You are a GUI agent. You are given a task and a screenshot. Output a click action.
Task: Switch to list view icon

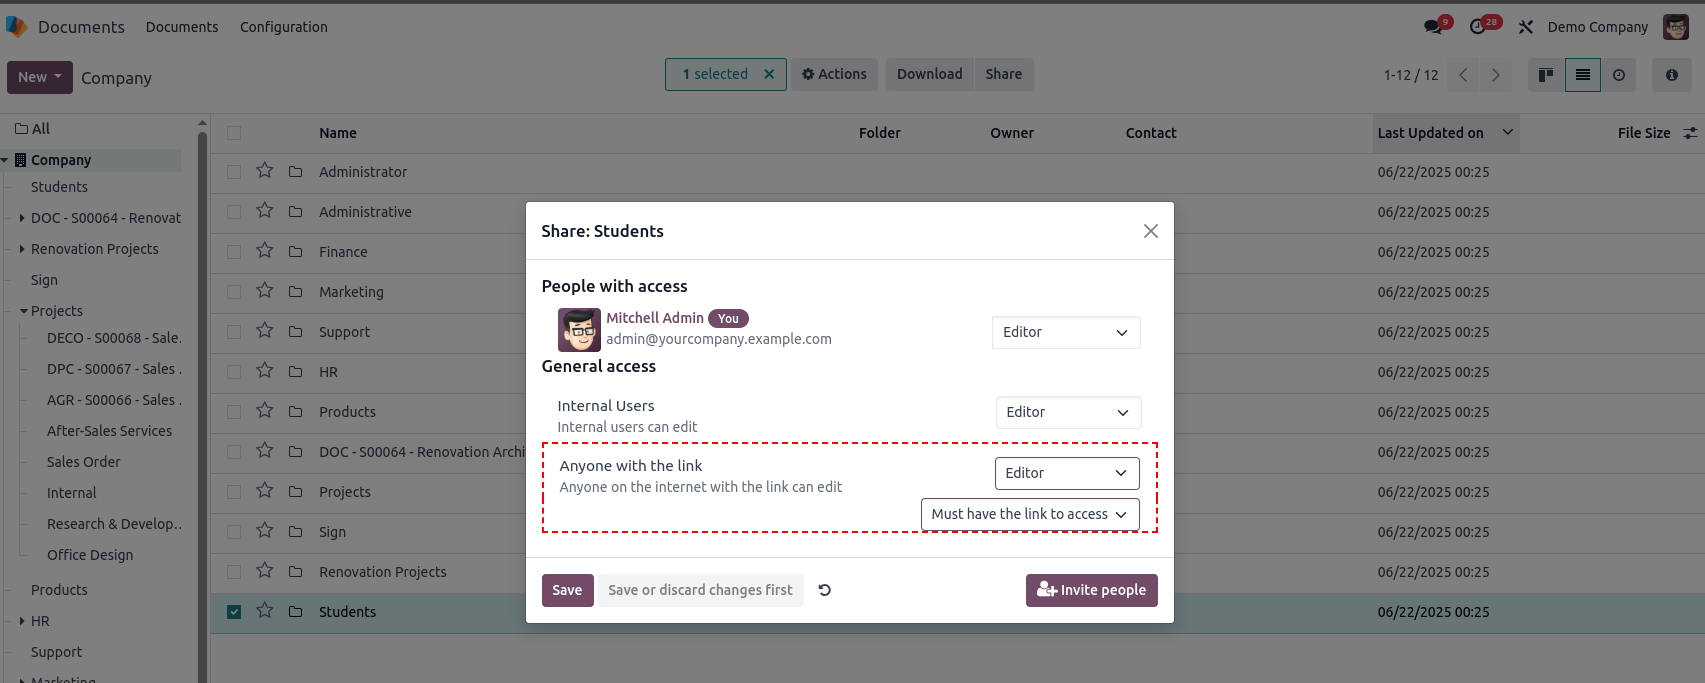tap(1583, 75)
